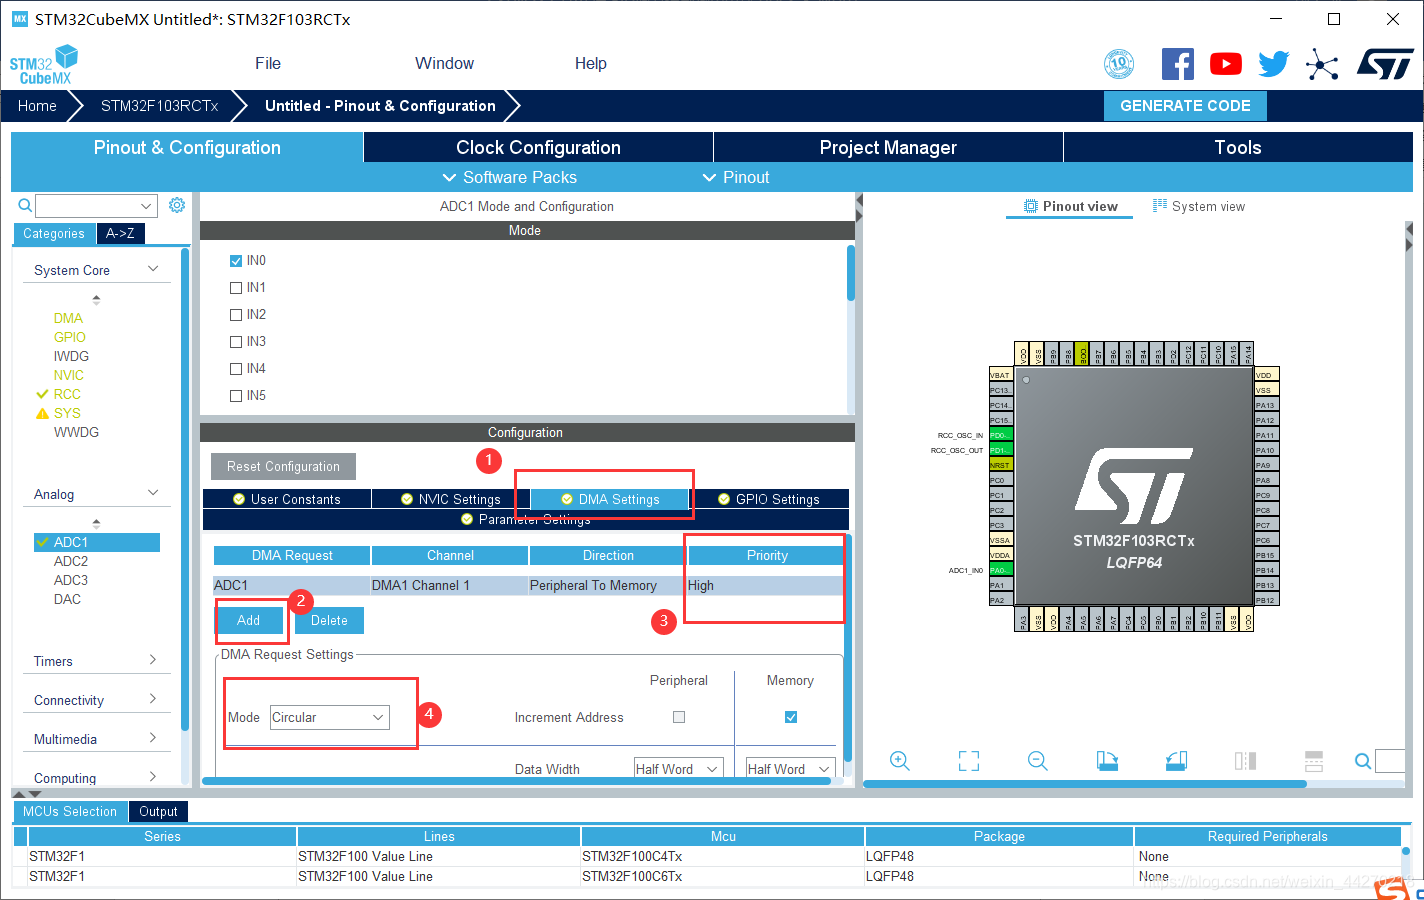Zoom out on the chip pinout
Viewport: 1424px width, 900px height.
(x=1038, y=761)
